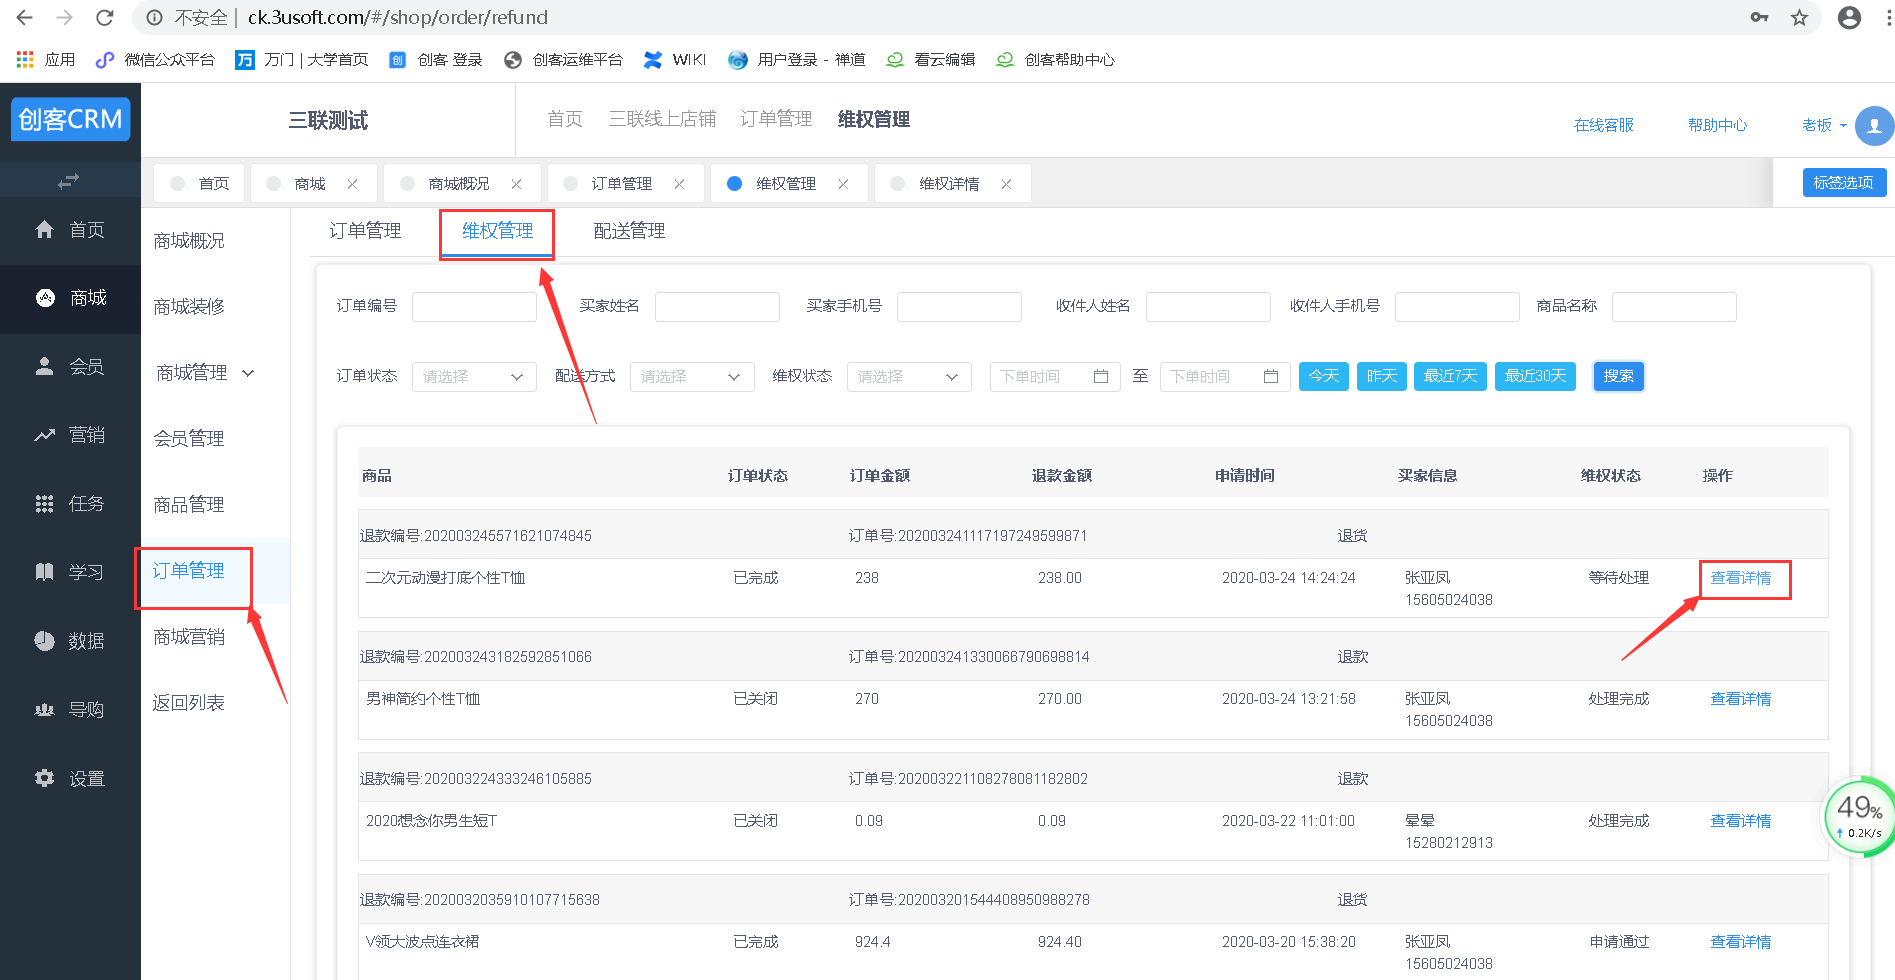Open the 帮助中心 link
This screenshot has width=1895, height=980.
tap(1717, 125)
